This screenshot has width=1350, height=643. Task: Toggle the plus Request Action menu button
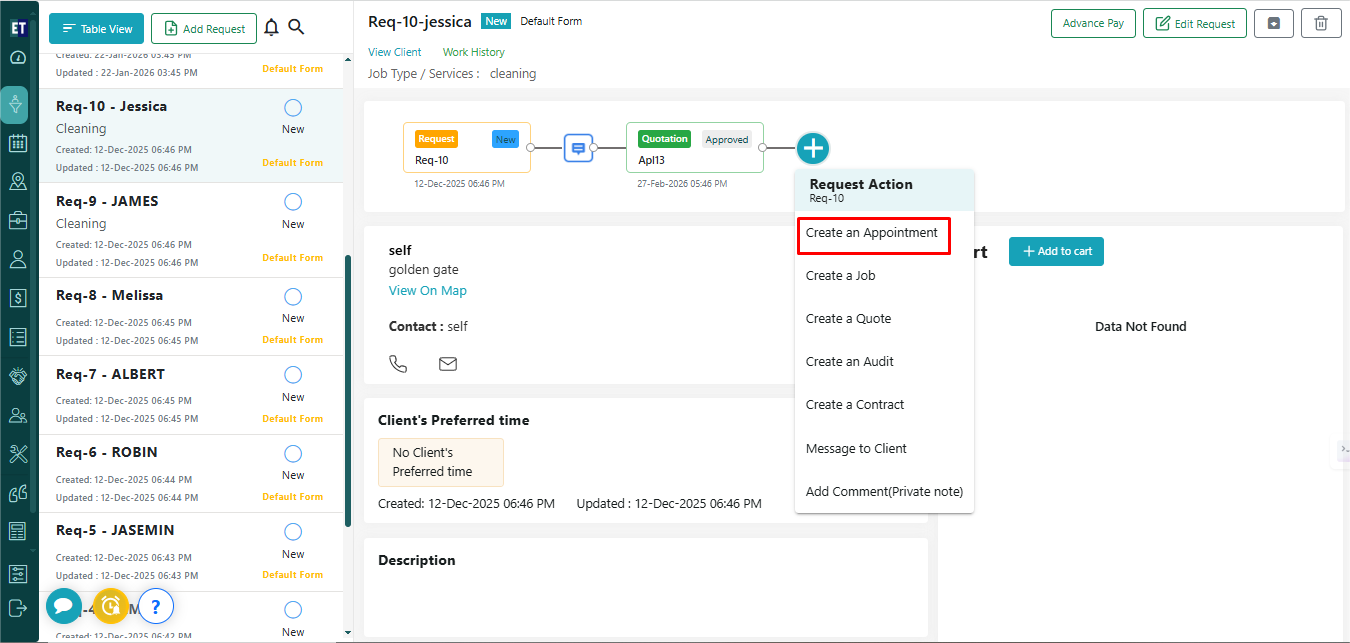tap(813, 148)
